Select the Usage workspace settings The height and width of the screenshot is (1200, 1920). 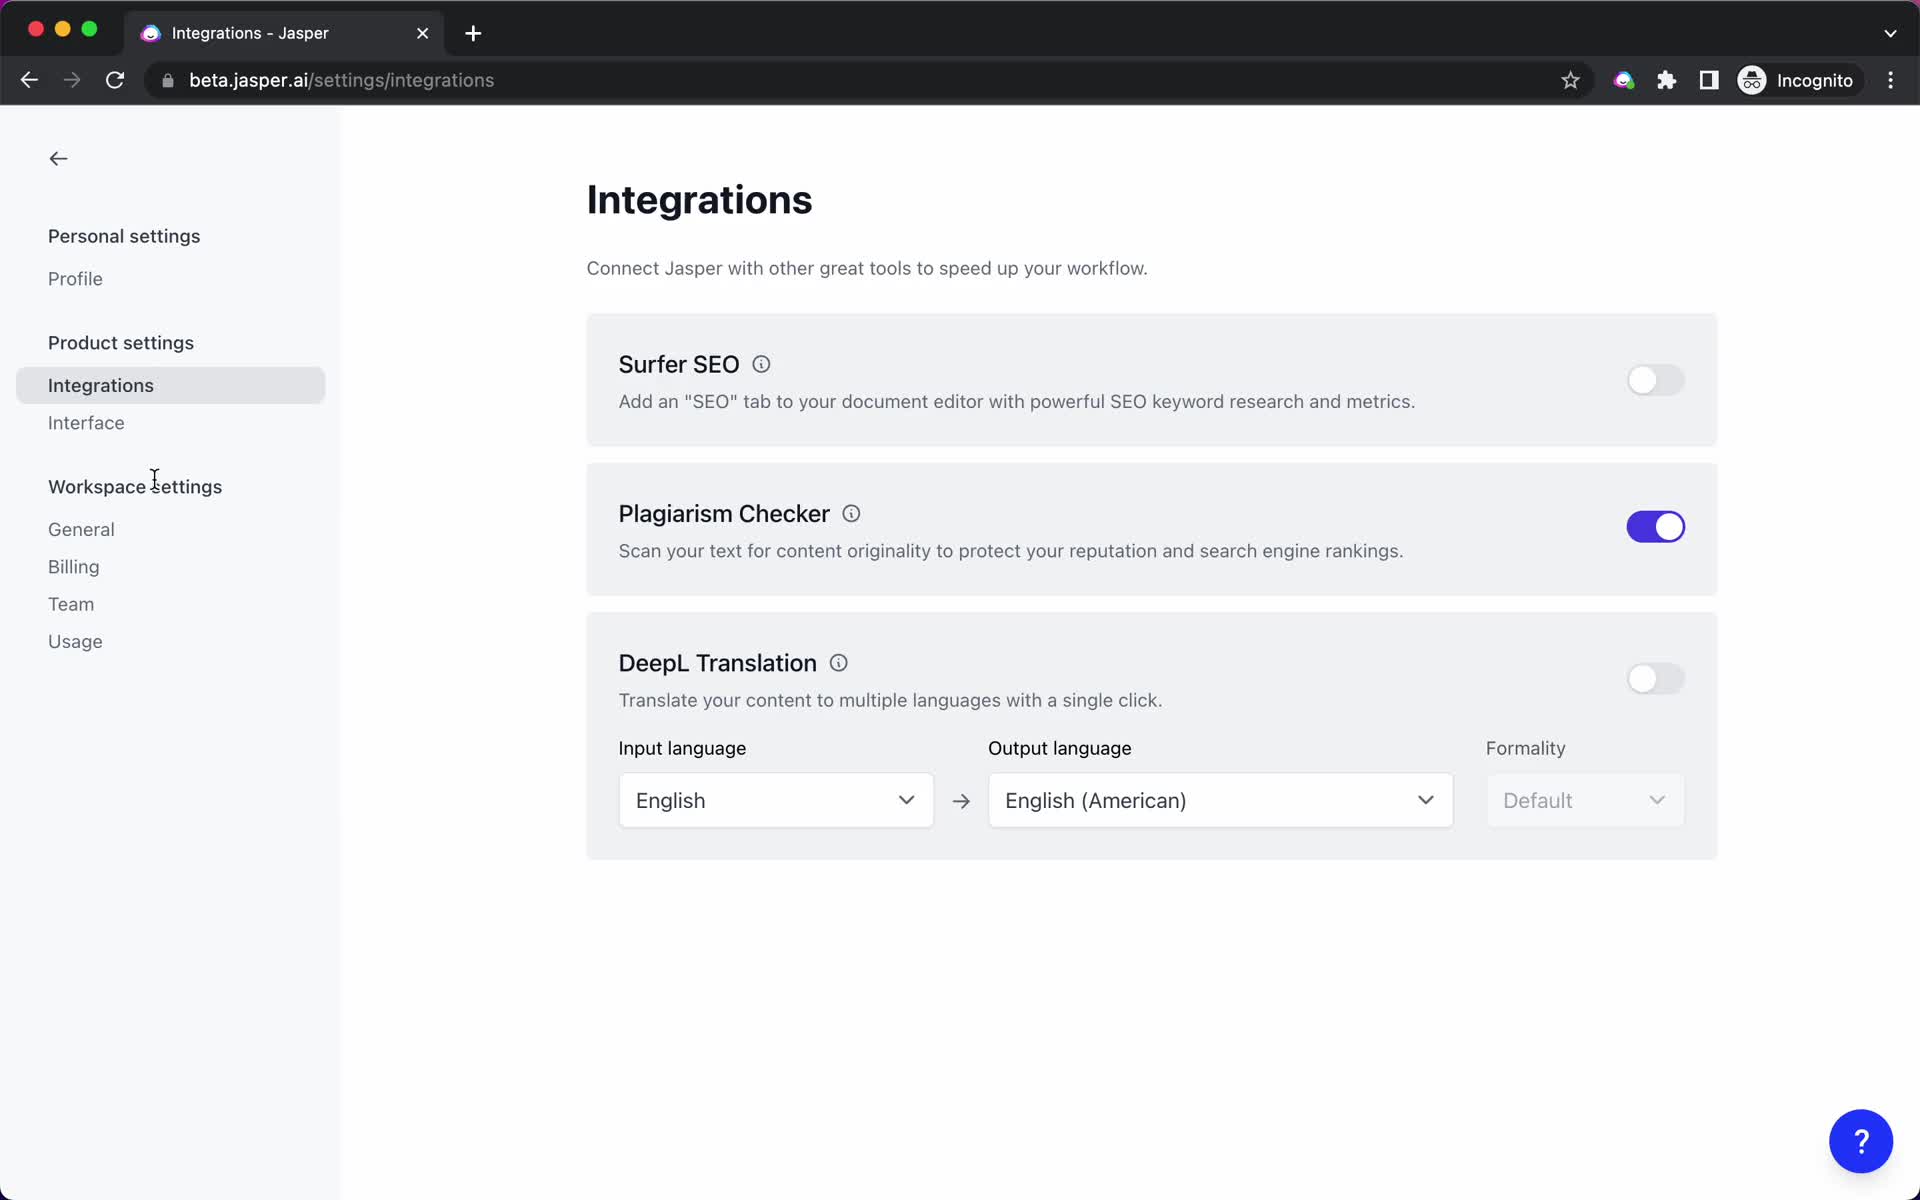pos(75,640)
